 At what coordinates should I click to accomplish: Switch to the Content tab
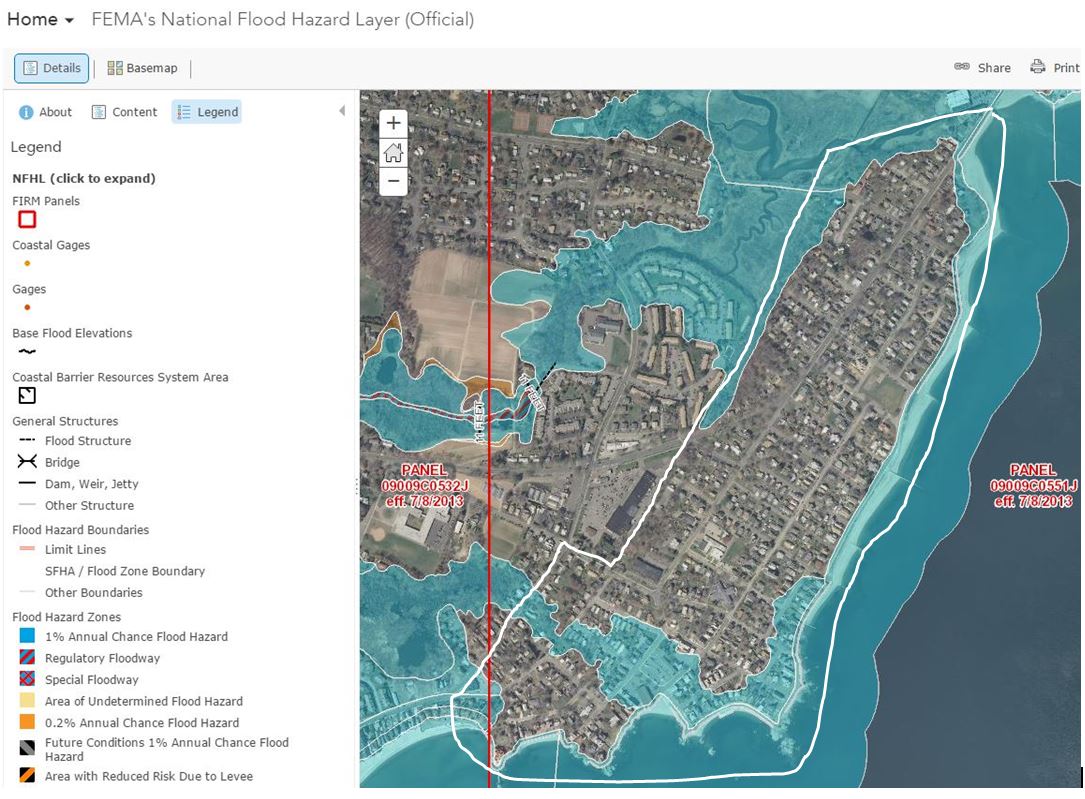click(x=125, y=112)
